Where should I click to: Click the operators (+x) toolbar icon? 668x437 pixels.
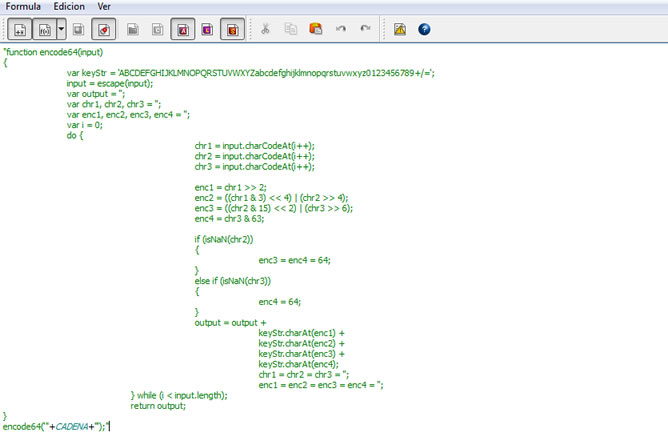(20, 29)
